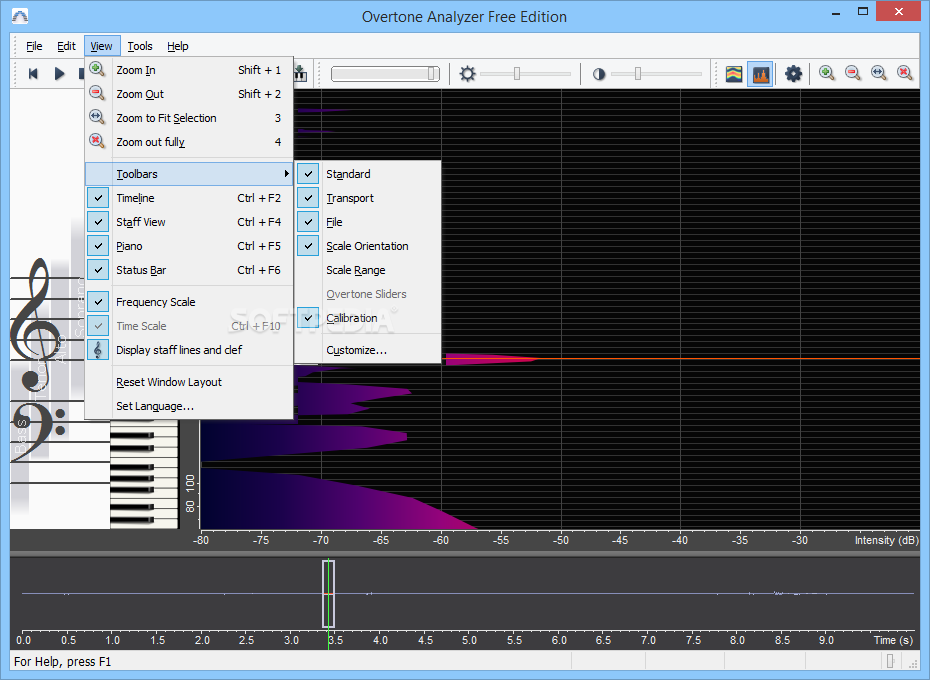Viewport: 930px width, 680px height.
Task: Close the open View menu
Action: [101, 46]
